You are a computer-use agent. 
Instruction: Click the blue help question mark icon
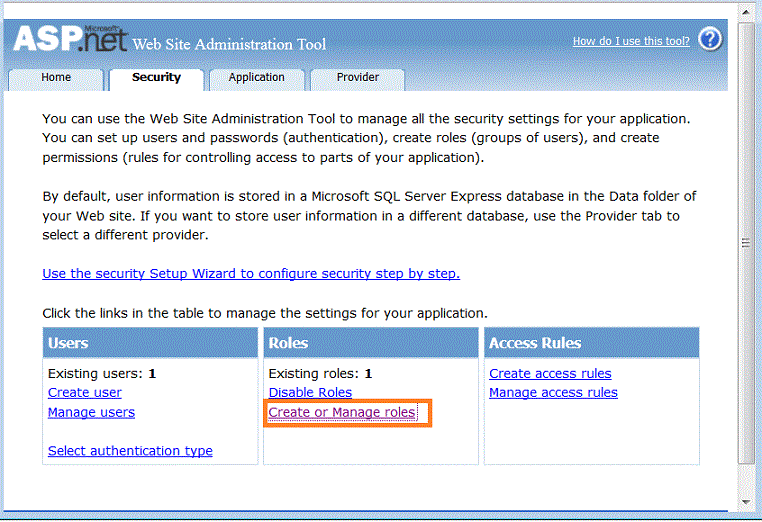[x=710, y=39]
